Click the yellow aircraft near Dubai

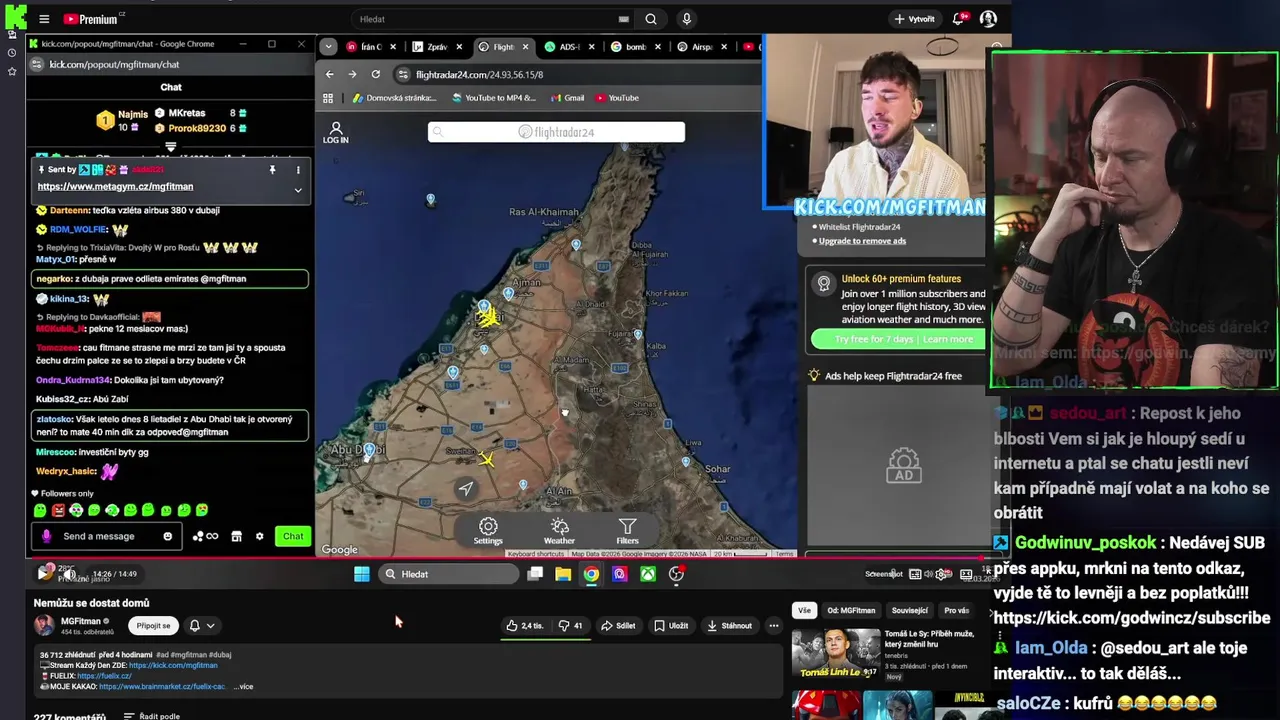click(x=488, y=317)
